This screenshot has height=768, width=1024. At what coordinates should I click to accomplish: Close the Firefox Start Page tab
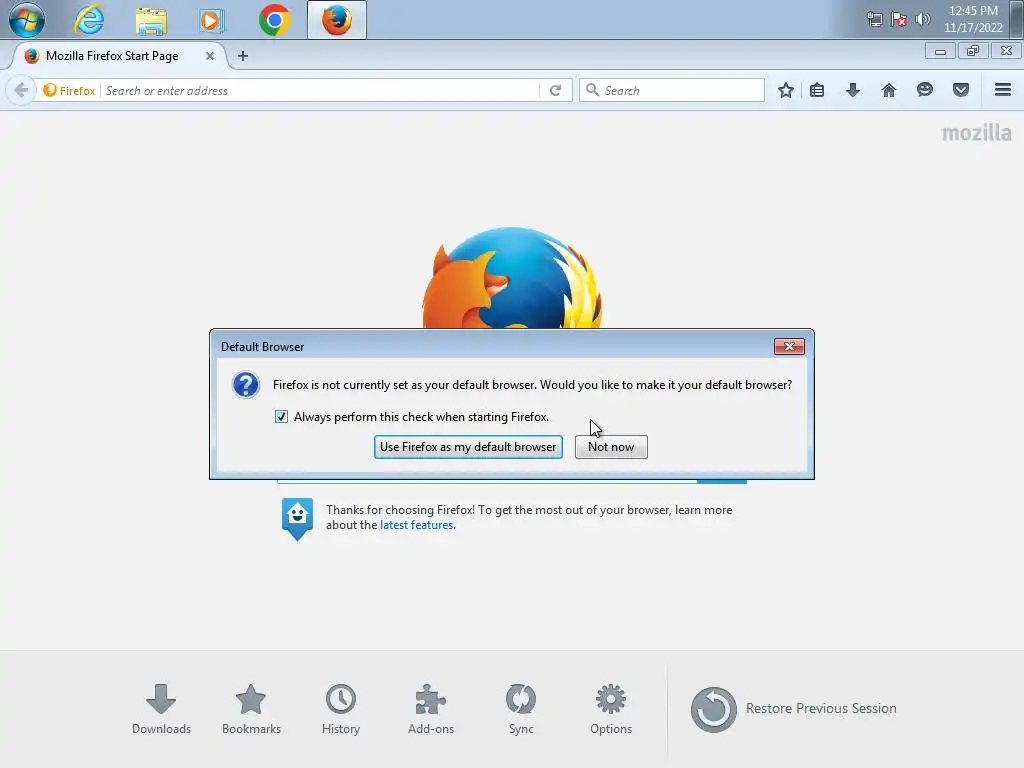[x=210, y=56]
